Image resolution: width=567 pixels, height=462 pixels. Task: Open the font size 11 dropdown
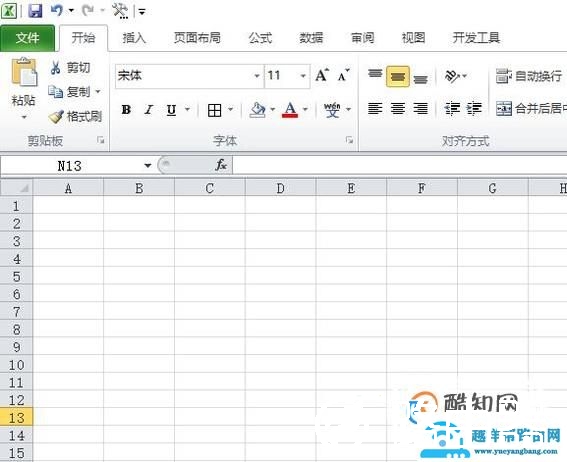pos(303,76)
